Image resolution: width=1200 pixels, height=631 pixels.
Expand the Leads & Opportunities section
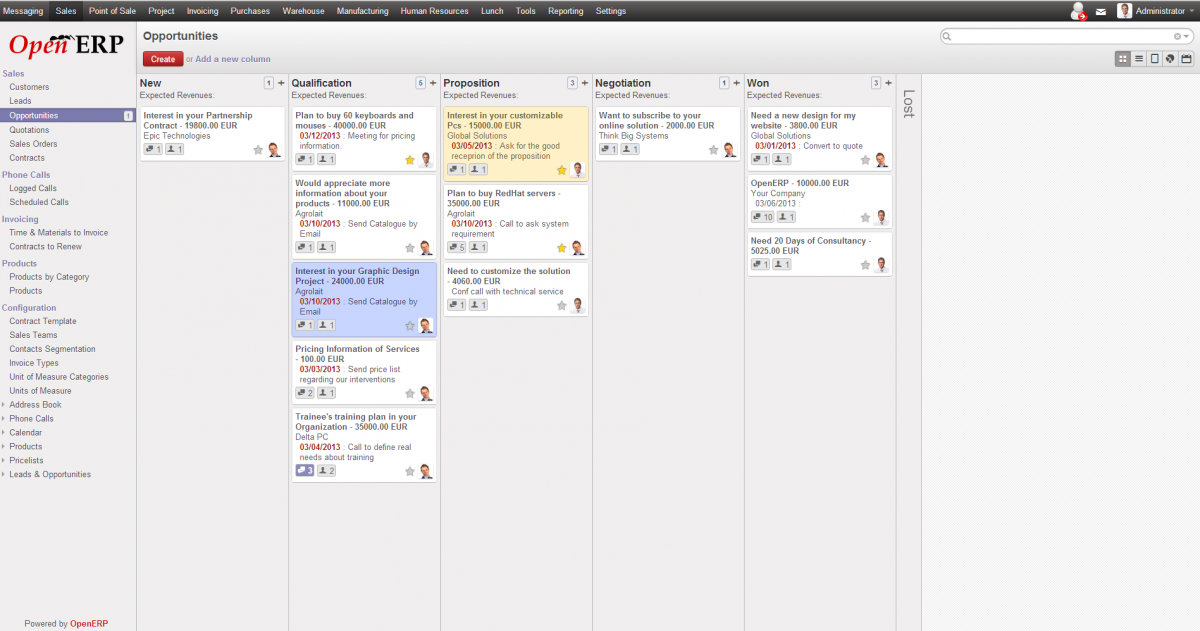(x=49, y=475)
